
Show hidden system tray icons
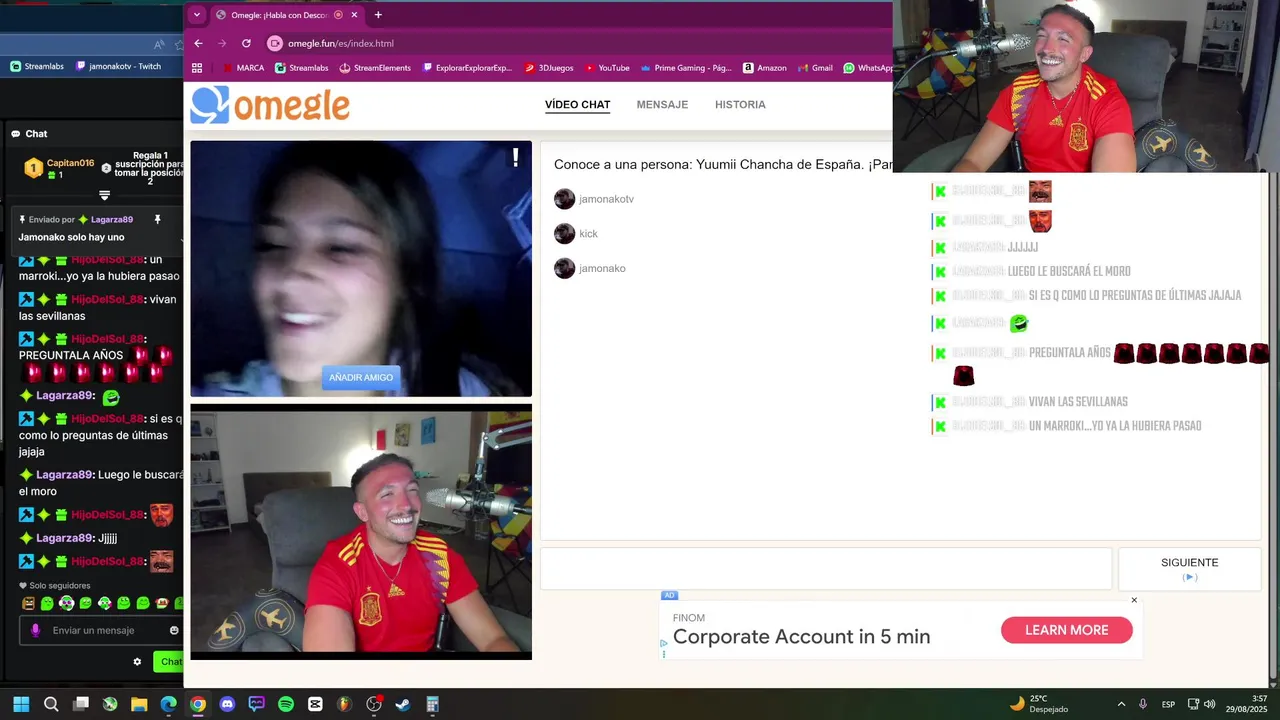pos(1121,704)
